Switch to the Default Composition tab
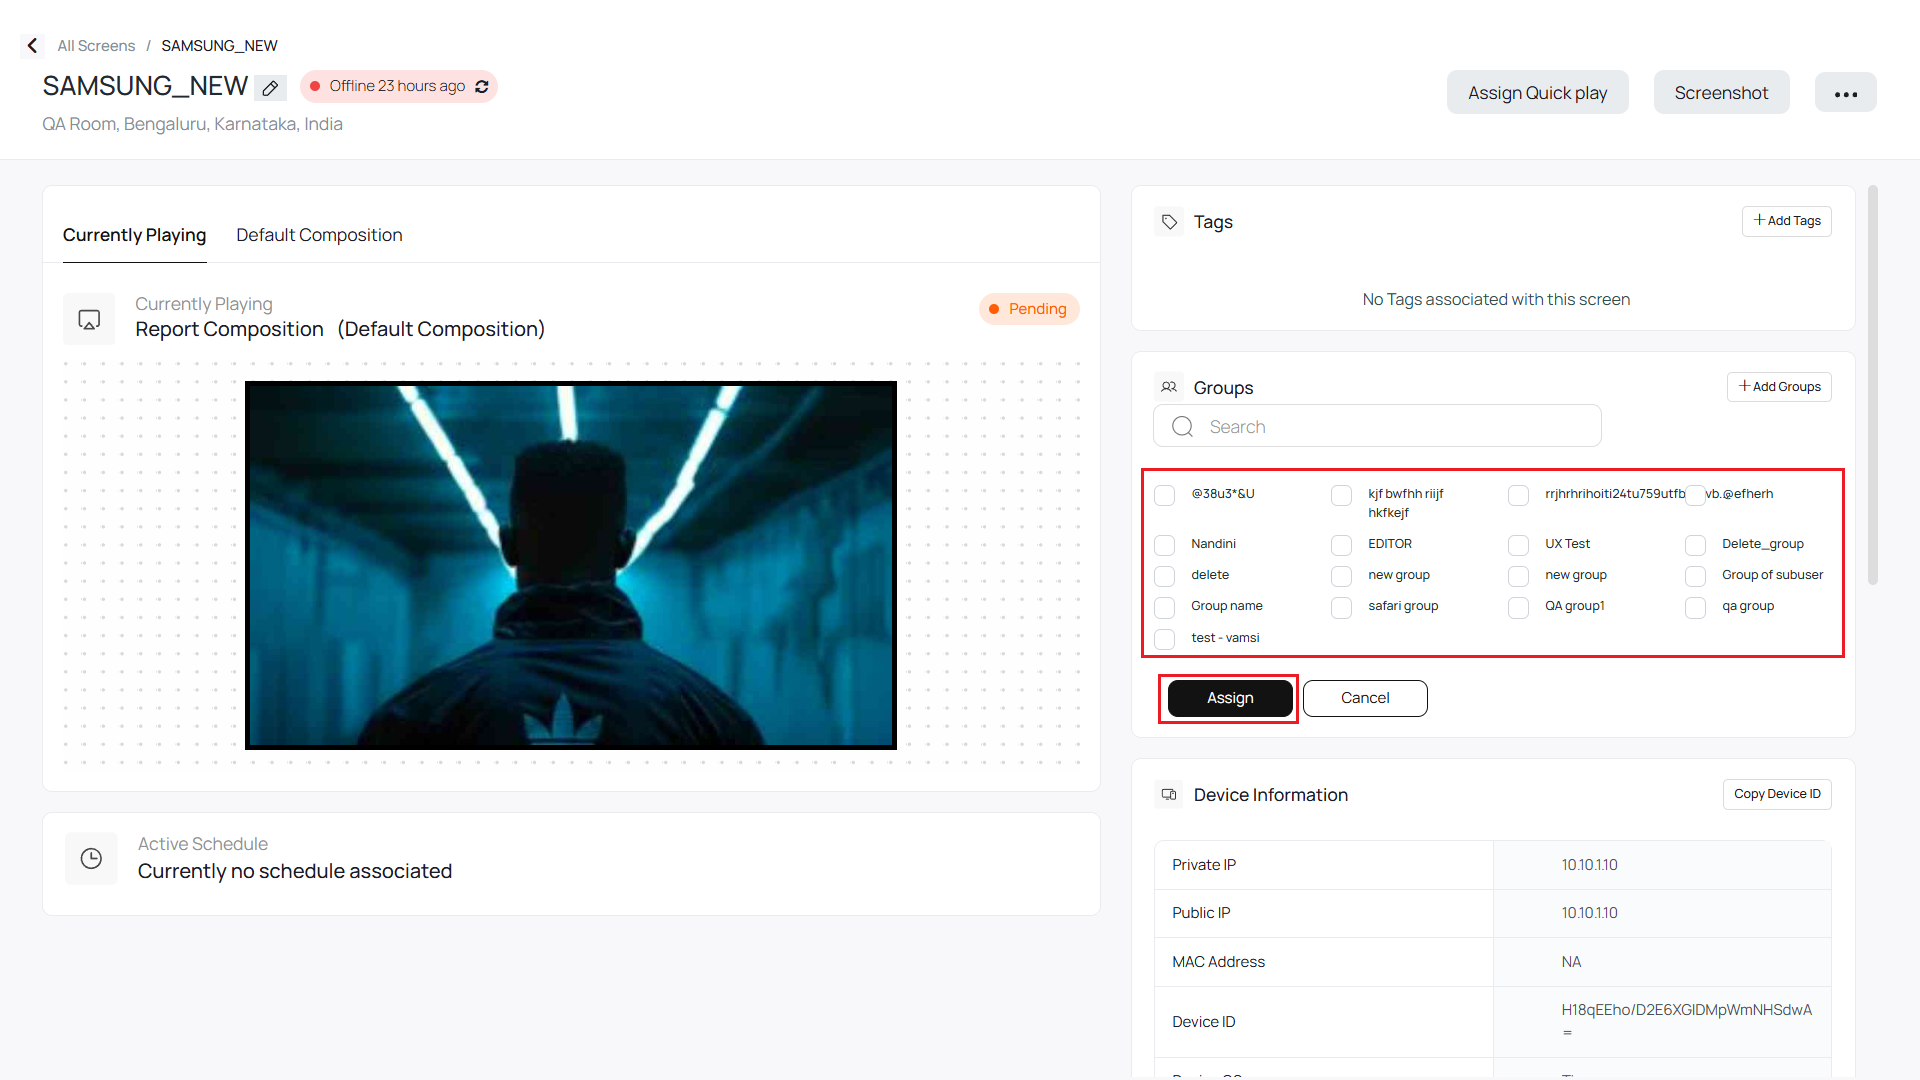Image resolution: width=1920 pixels, height=1080 pixels. coord(319,235)
